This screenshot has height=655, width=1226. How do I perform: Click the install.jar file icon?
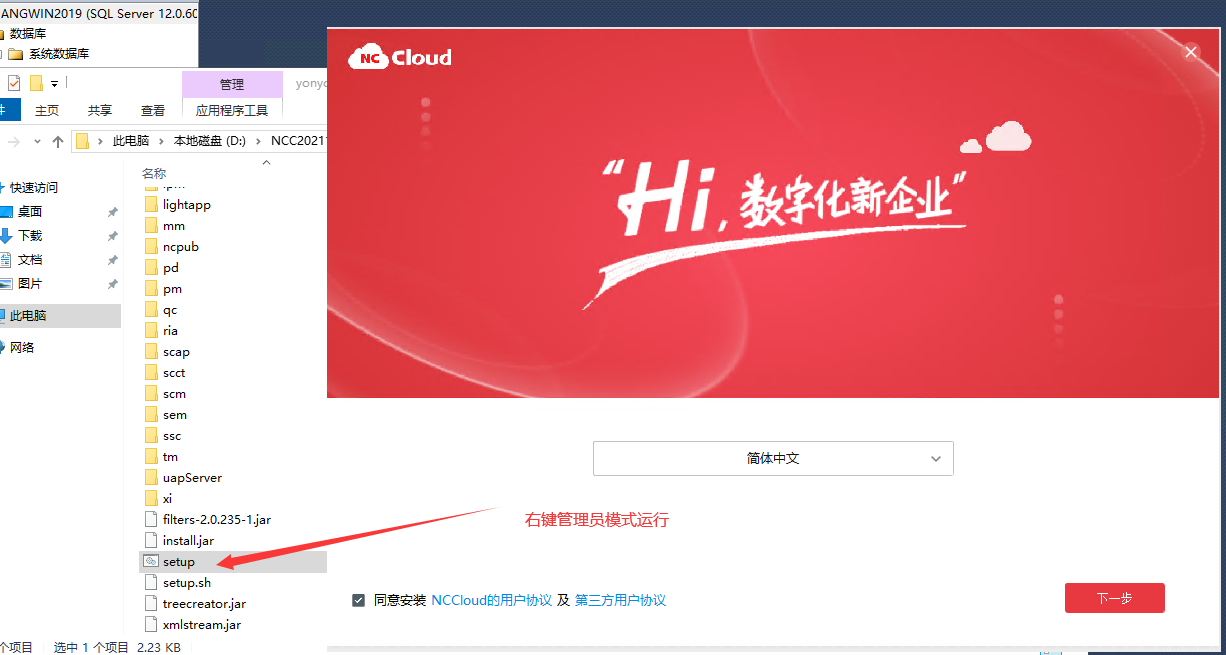151,541
